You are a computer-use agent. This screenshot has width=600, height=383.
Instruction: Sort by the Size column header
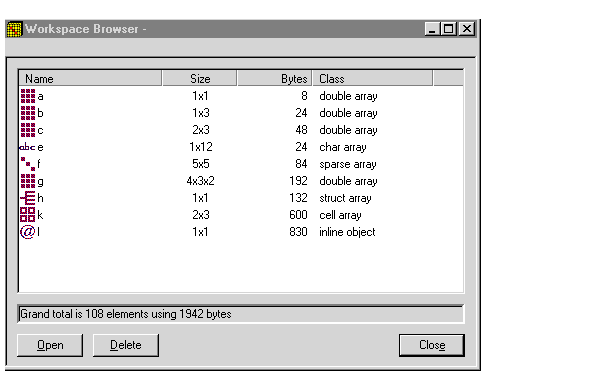coord(200,78)
